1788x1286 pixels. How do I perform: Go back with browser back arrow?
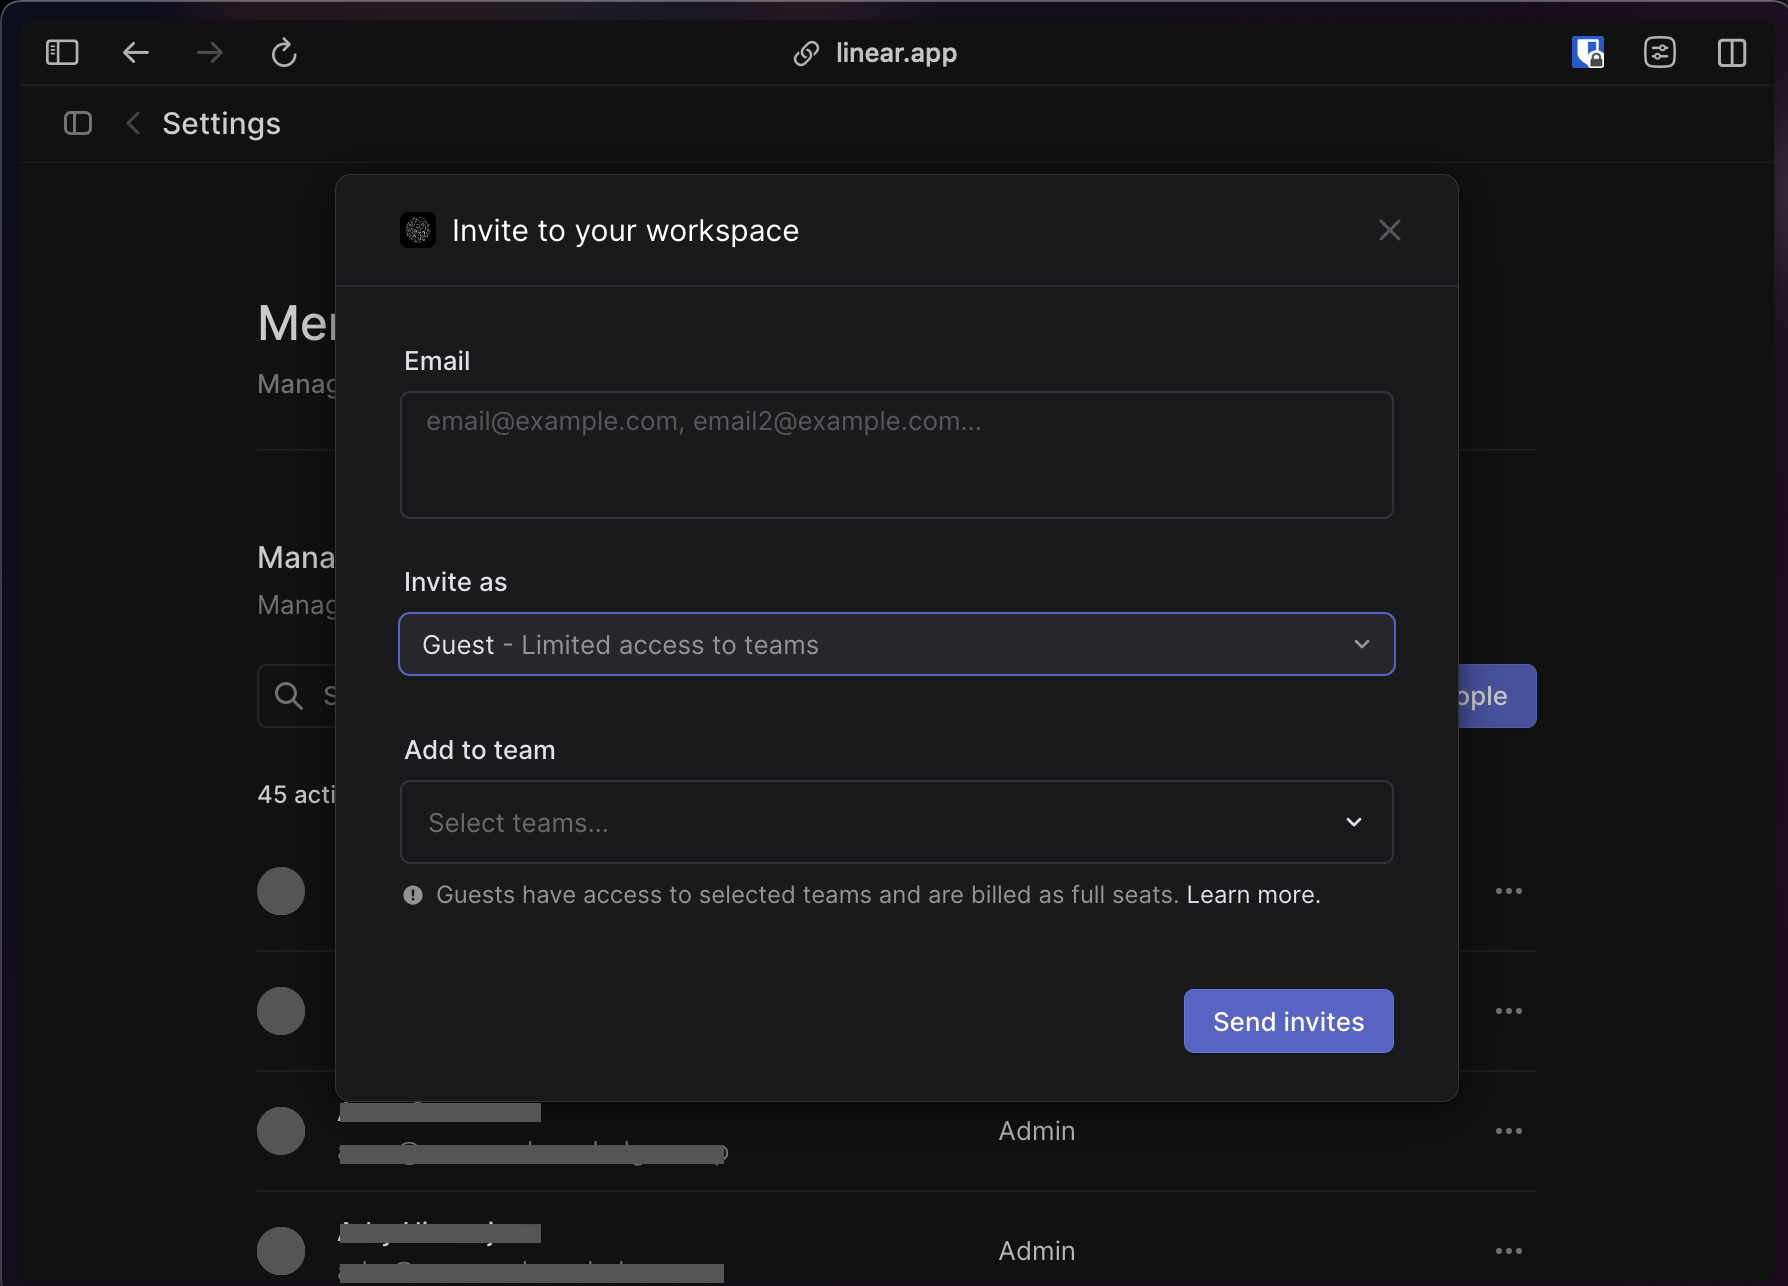pos(136,52)
